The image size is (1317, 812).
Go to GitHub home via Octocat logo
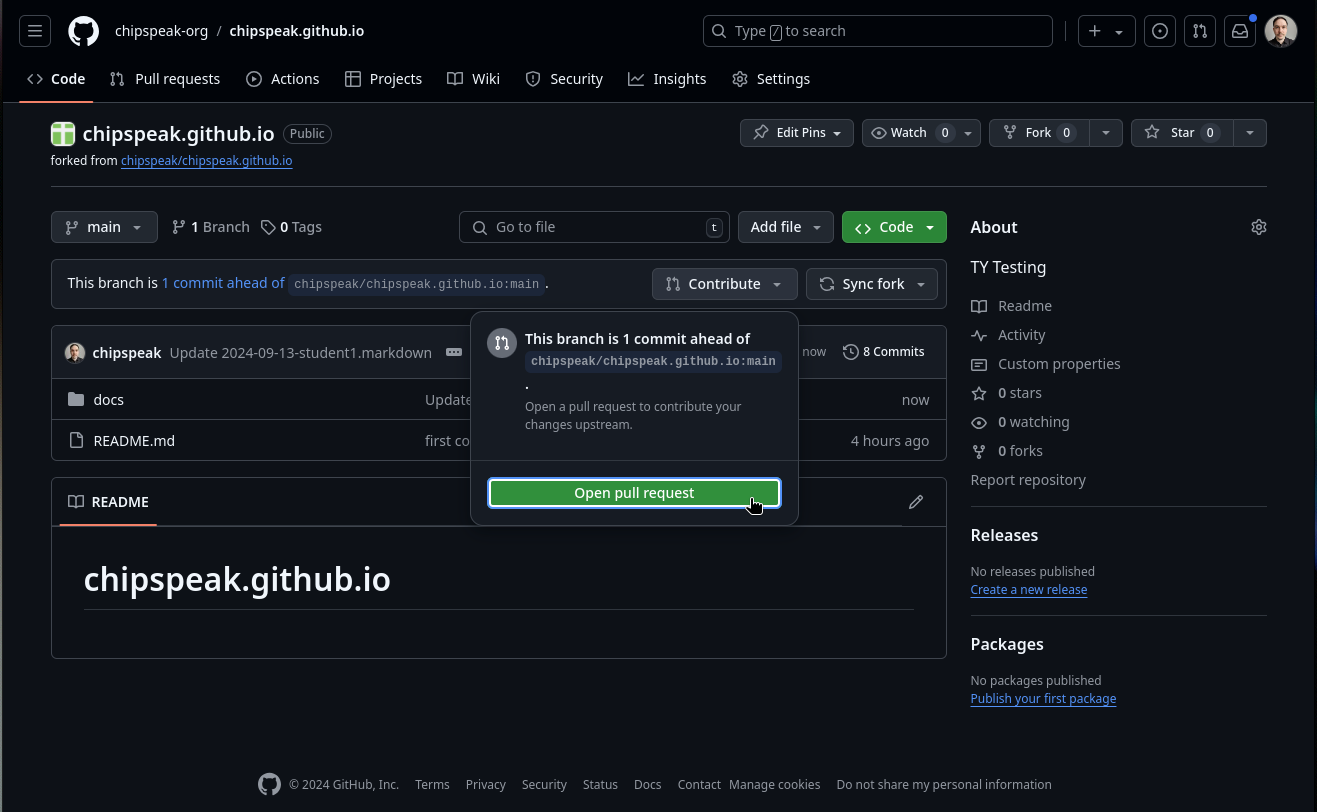(84, 31)
